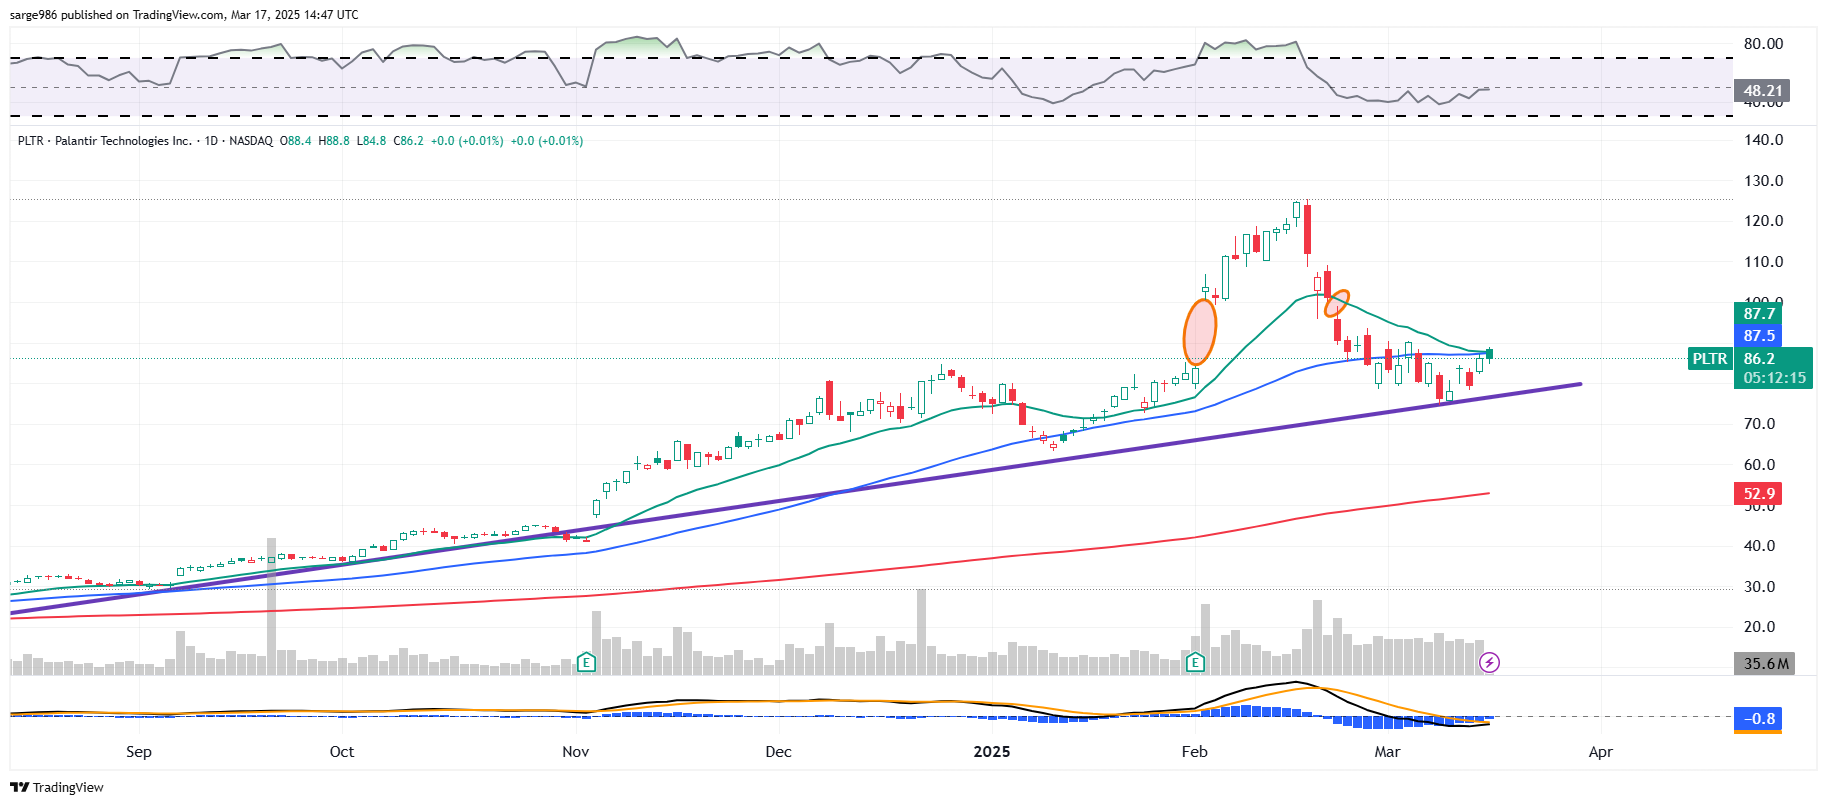Click the 05:12:15 bar countdown timer
This screenshot has height=805, width=1827.
click(1774, 378)
